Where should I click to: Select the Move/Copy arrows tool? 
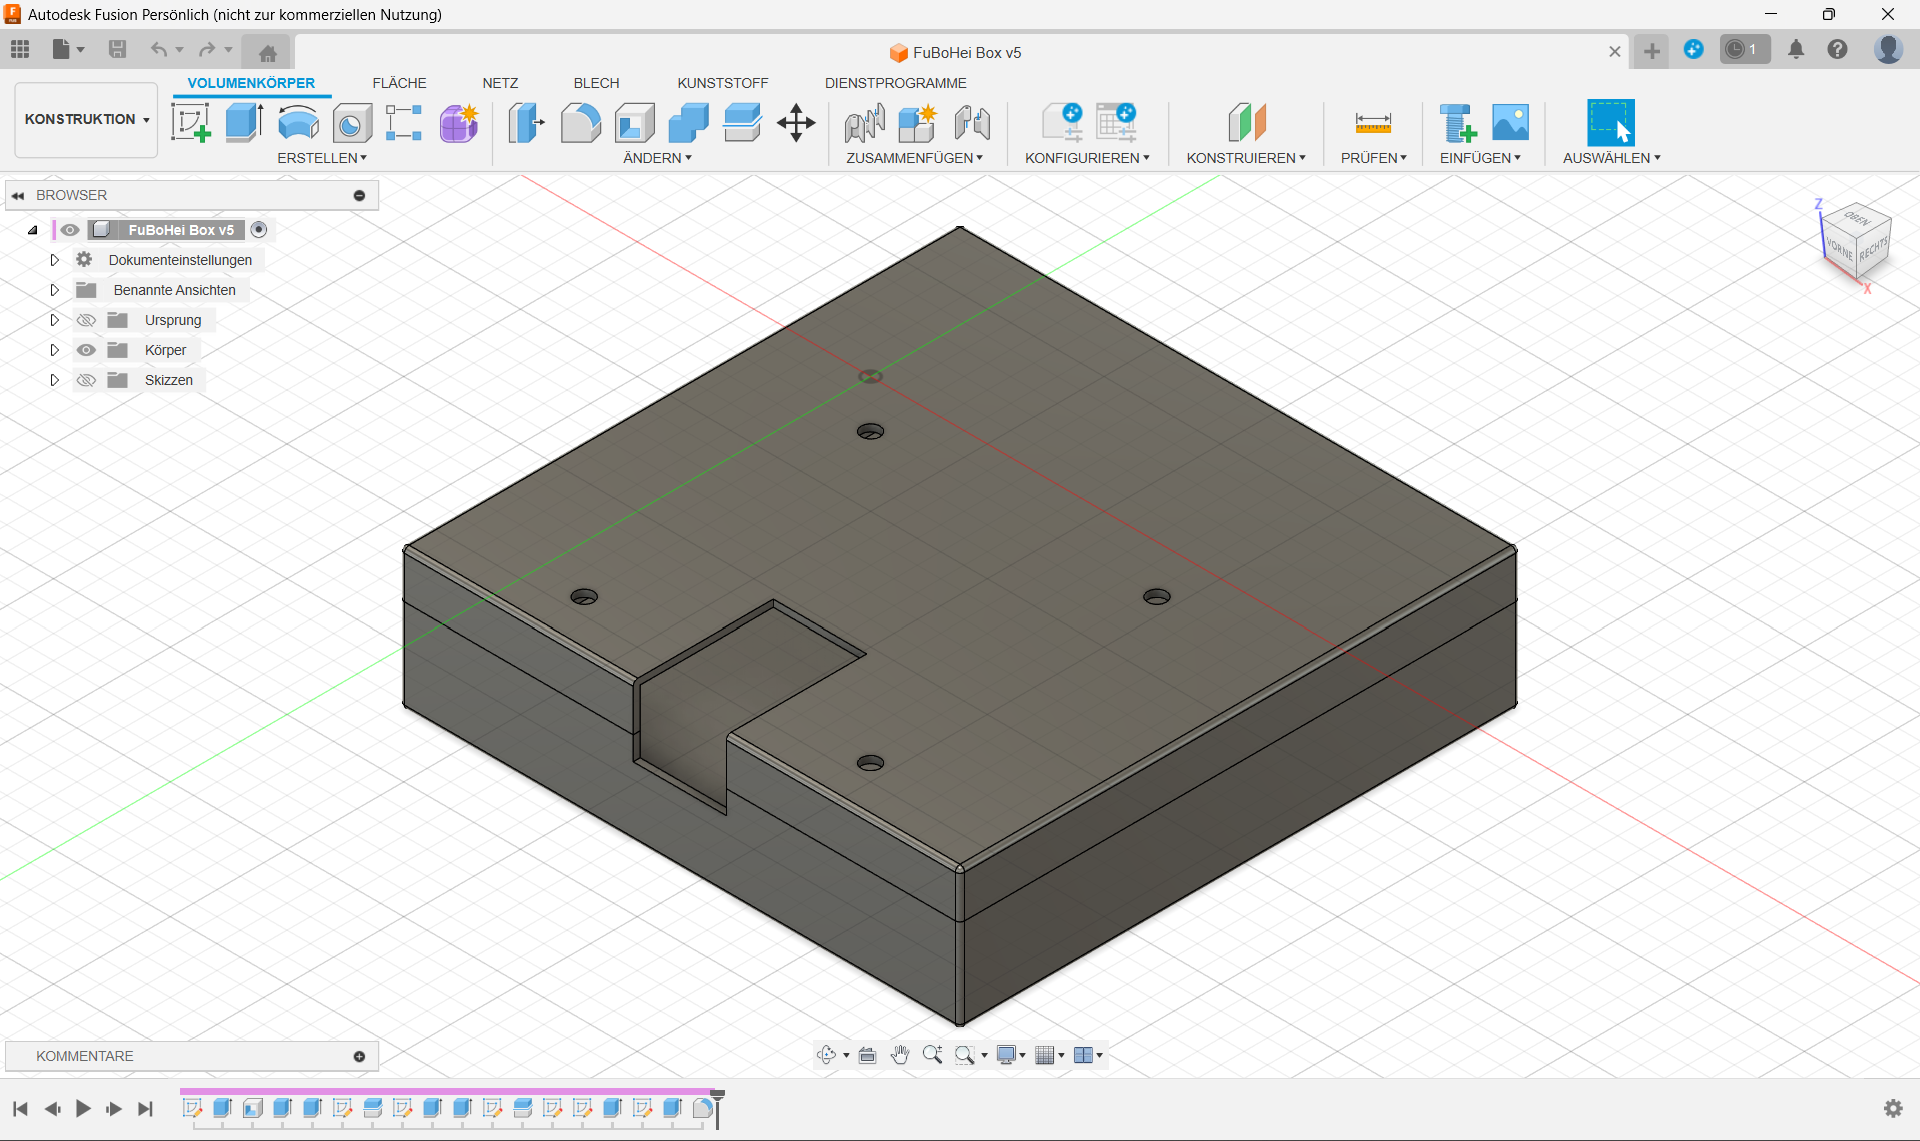796,123
